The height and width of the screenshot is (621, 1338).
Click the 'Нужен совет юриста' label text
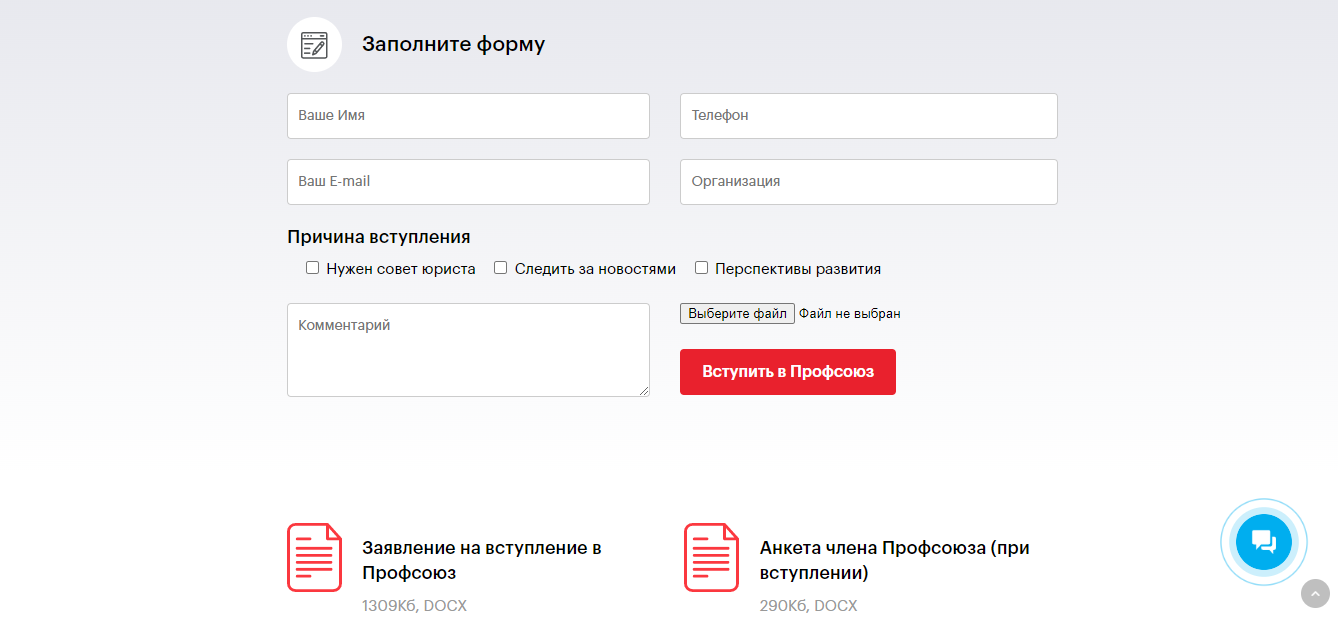(x=401, y=269)
